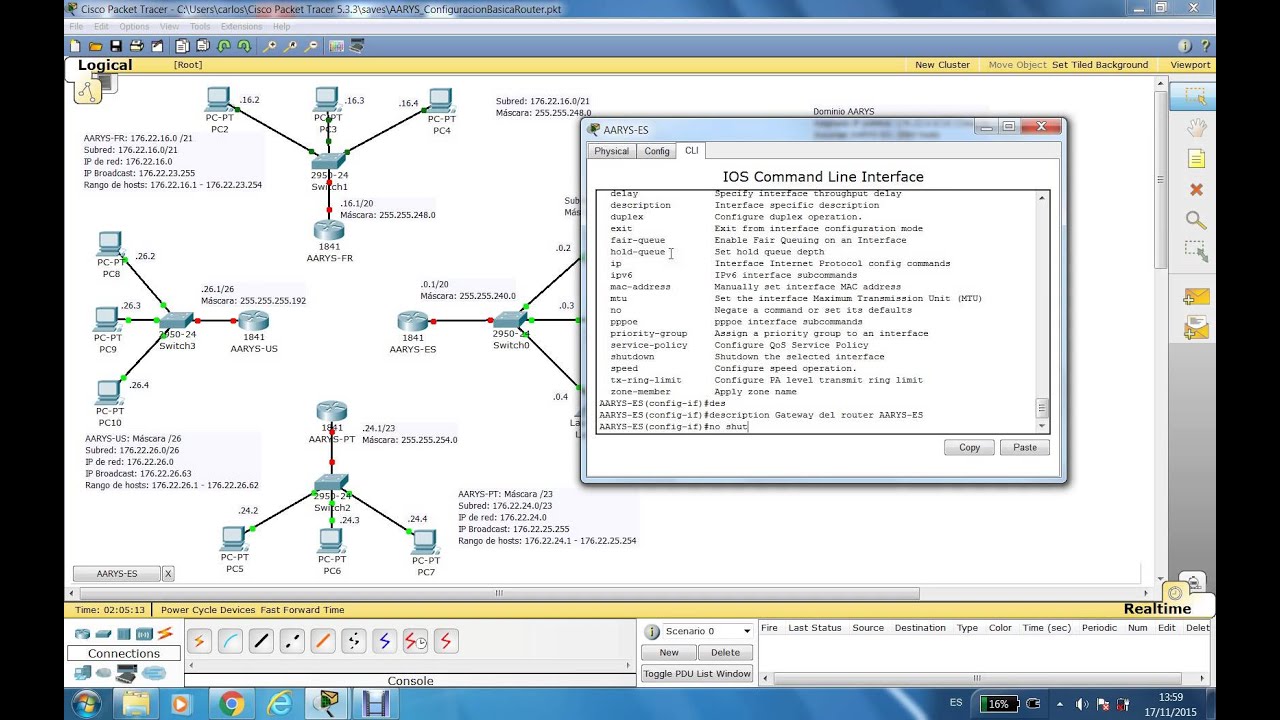Click Set Tiled Background
Viewport: 1280px width, 720px height.
coord(1100,65)
